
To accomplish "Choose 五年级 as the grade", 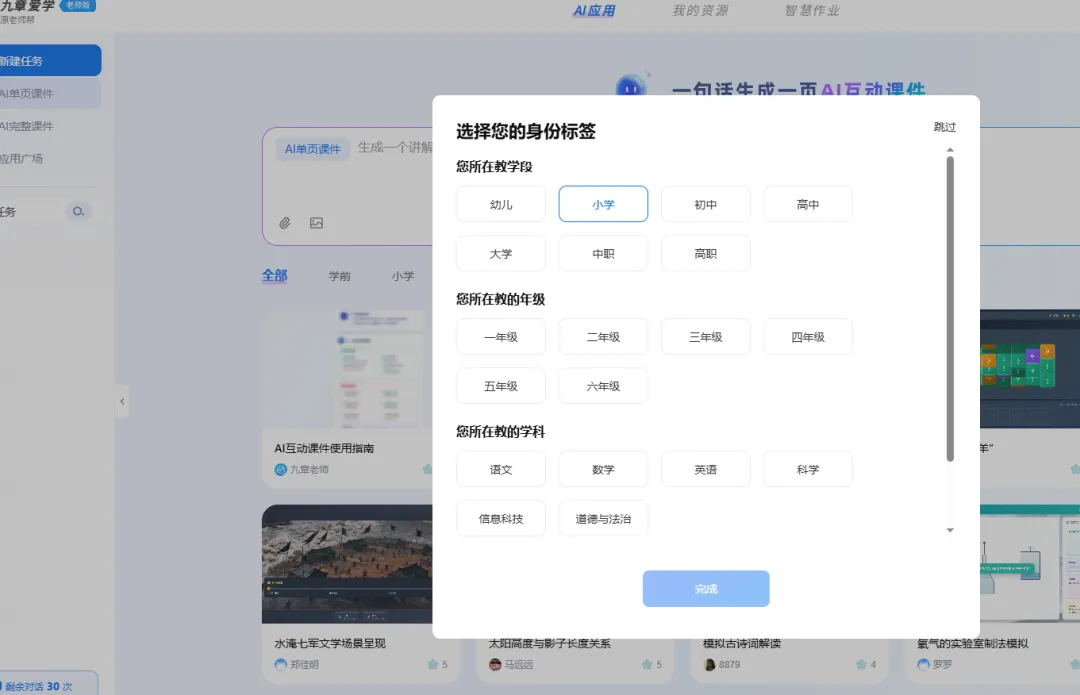I will (x=501, y=386).
